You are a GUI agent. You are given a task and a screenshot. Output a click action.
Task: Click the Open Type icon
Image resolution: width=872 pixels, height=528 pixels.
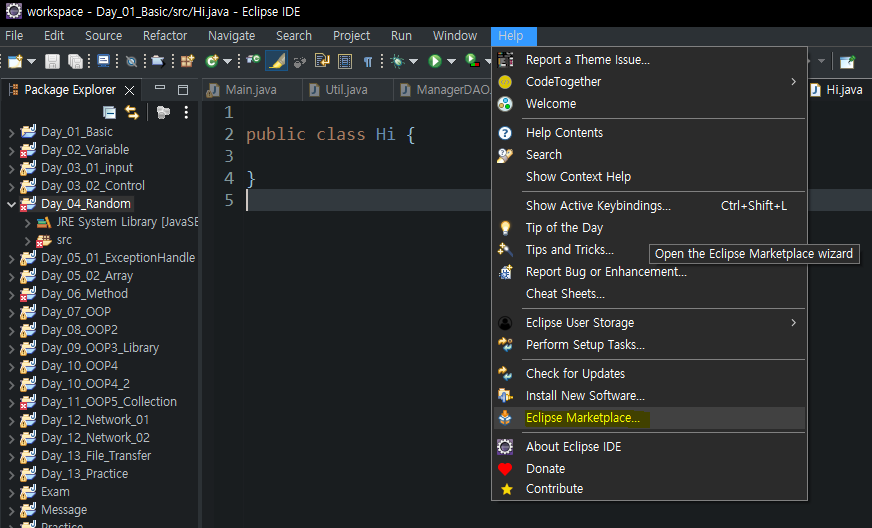tap(254, 60)
